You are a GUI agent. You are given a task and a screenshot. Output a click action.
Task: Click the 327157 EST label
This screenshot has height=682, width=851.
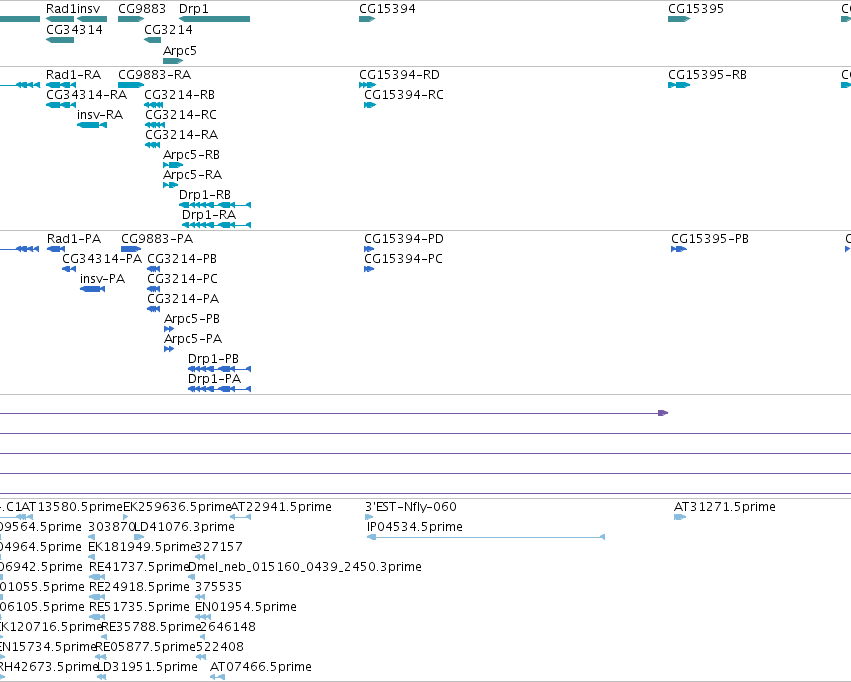(x=219, y=546)
